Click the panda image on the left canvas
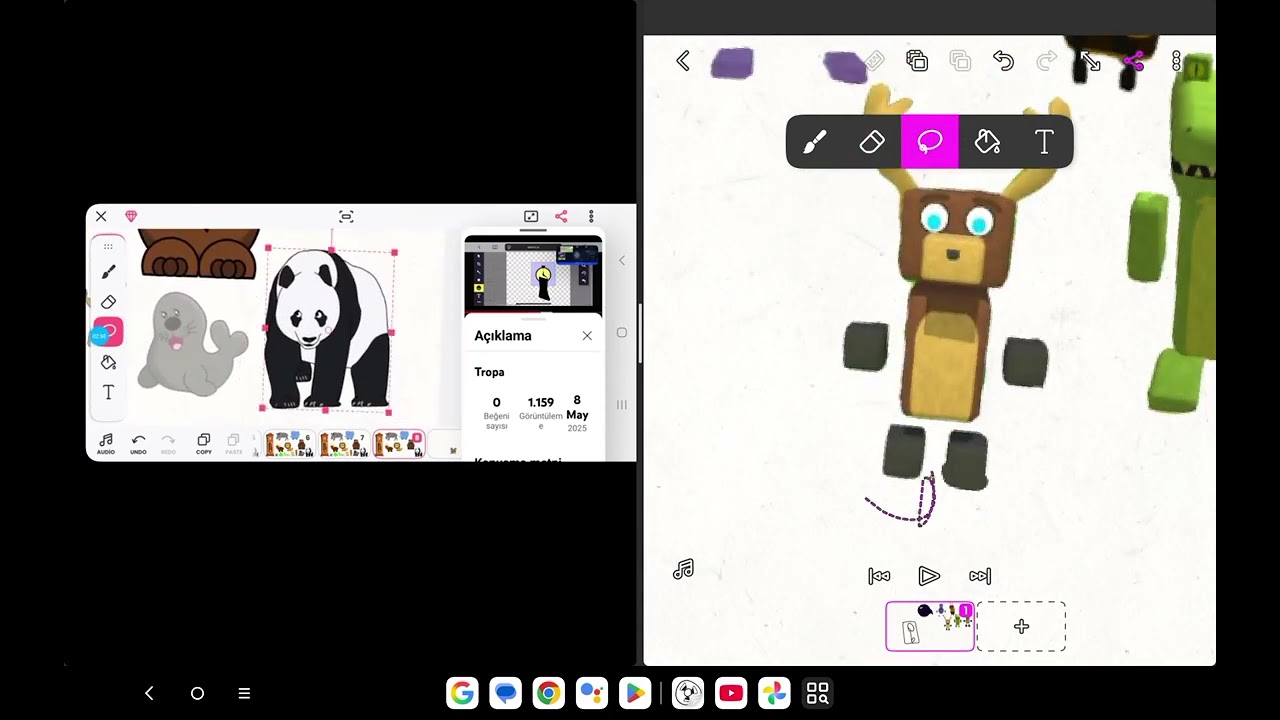 [x=326, y=330]
